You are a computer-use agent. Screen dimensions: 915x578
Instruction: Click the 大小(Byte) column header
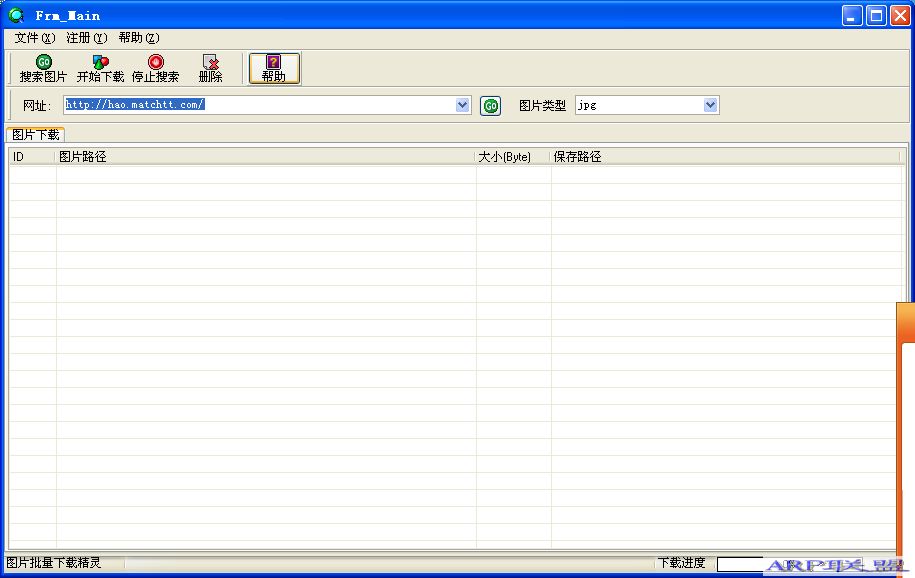(512, 157)
